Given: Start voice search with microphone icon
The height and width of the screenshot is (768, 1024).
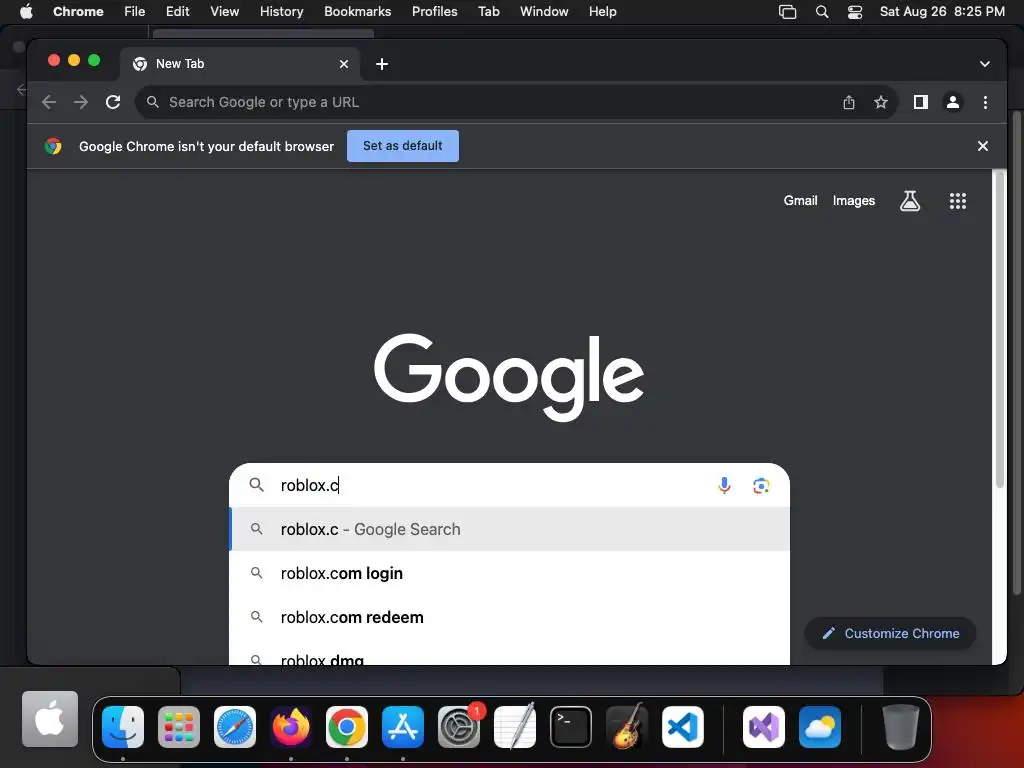Looking at the screenshot, I should coord(724,485).
